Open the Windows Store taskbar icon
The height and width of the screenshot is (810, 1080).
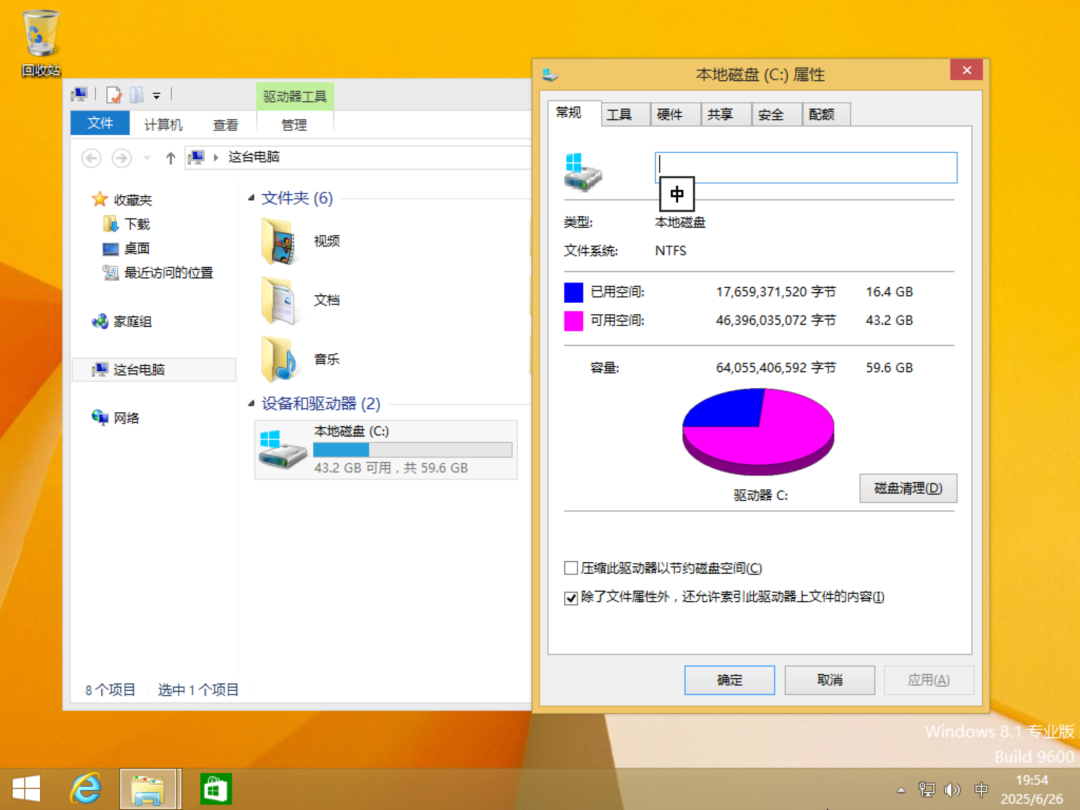[x=216, y=789]
